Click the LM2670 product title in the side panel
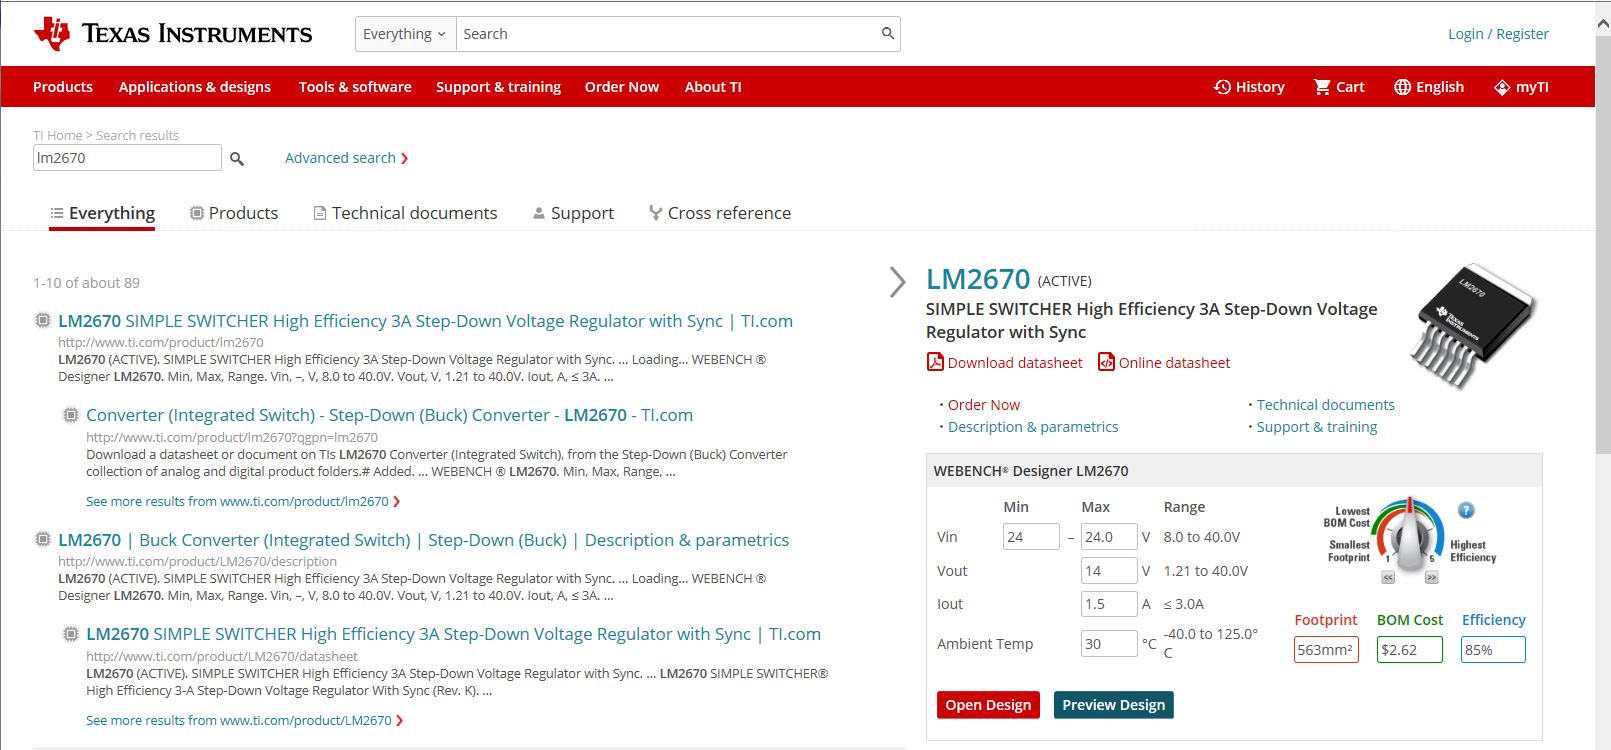The image size is (1611, 750). 978,279
